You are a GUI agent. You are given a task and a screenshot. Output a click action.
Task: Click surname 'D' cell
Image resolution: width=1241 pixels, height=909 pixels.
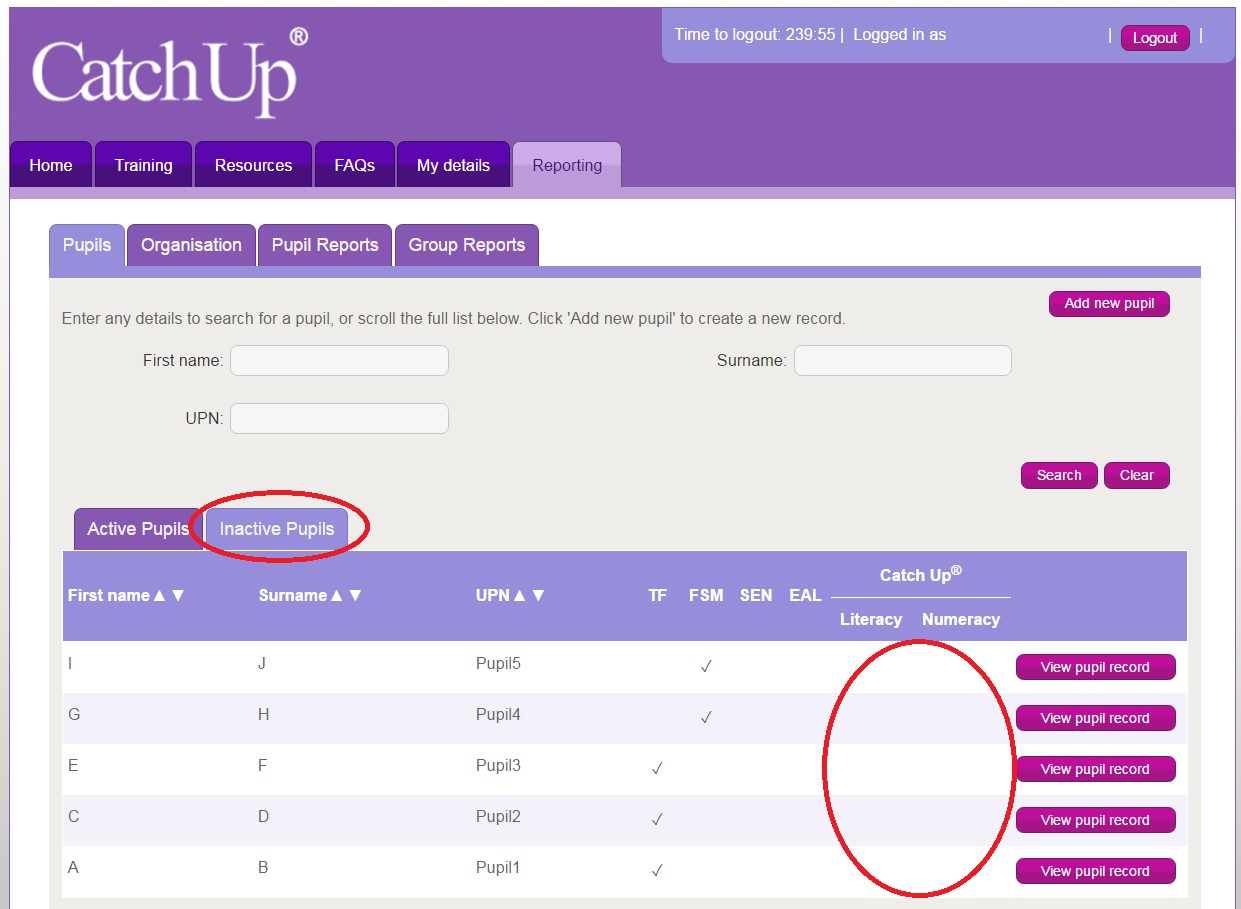pos(264,817)
